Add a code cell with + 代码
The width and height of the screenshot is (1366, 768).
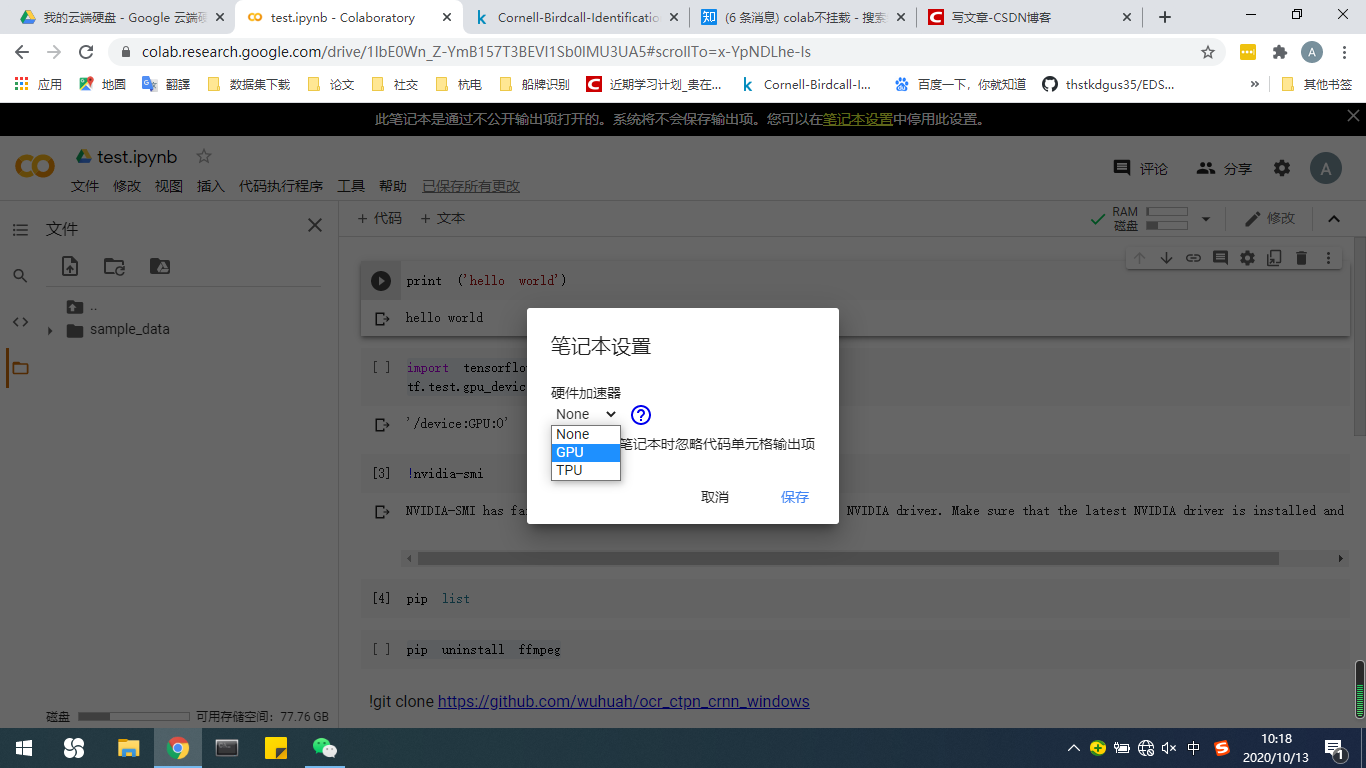point(380,218)
